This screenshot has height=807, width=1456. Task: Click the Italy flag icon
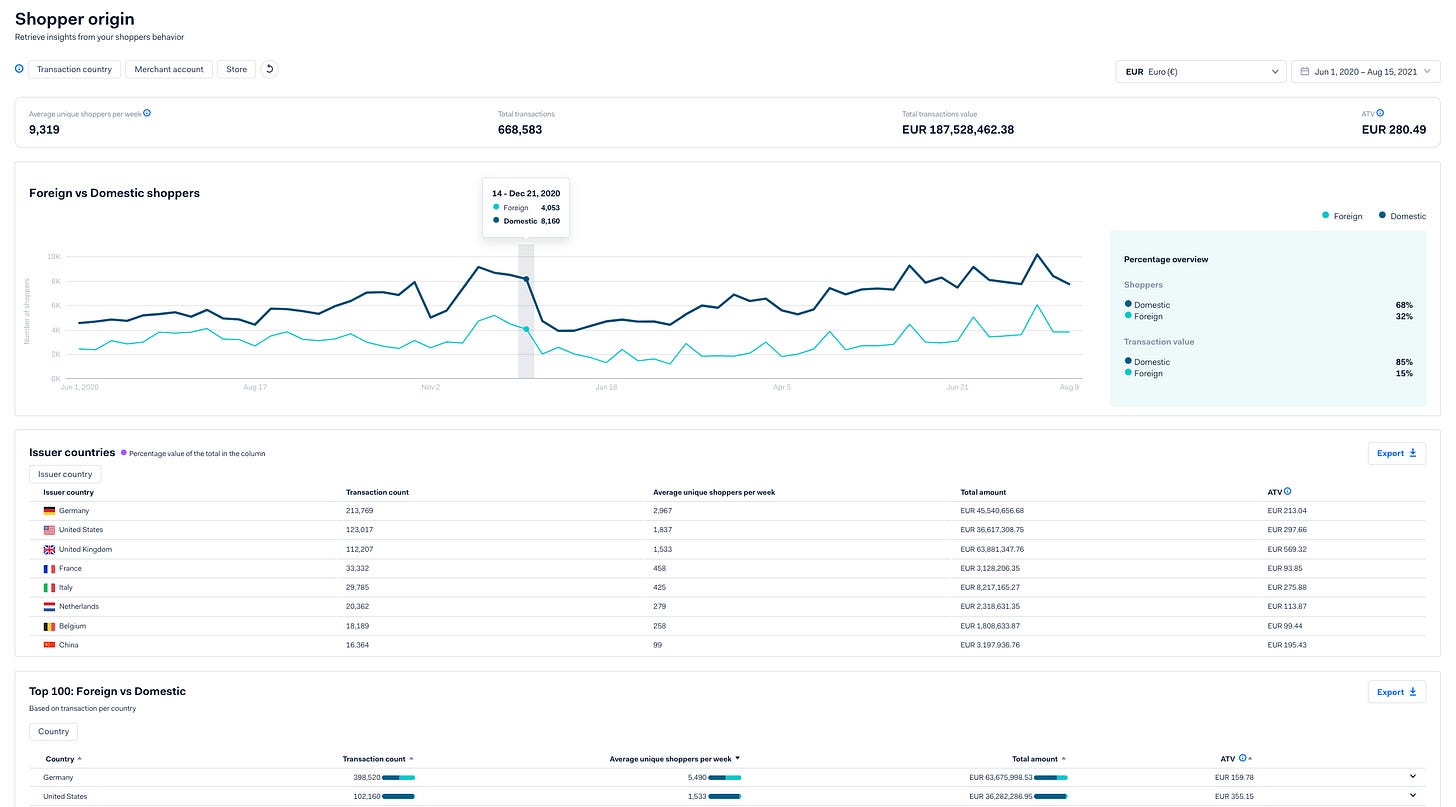(49, 587)
